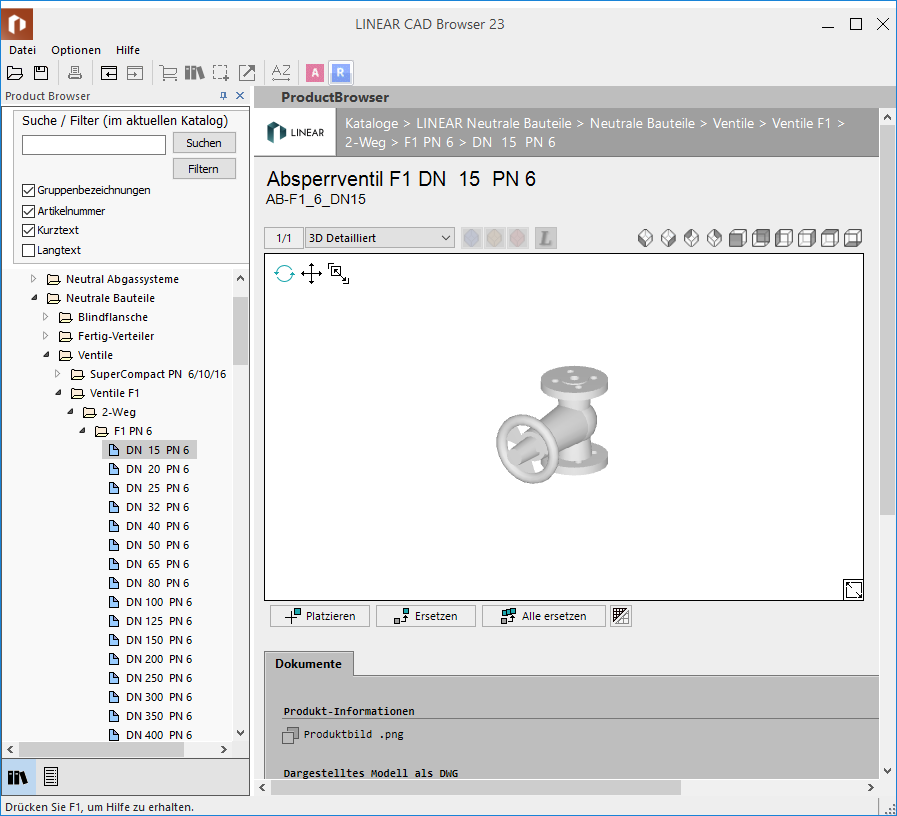
Task: Switch to catalog books view at panel bottom
Action: coord(18,777)
